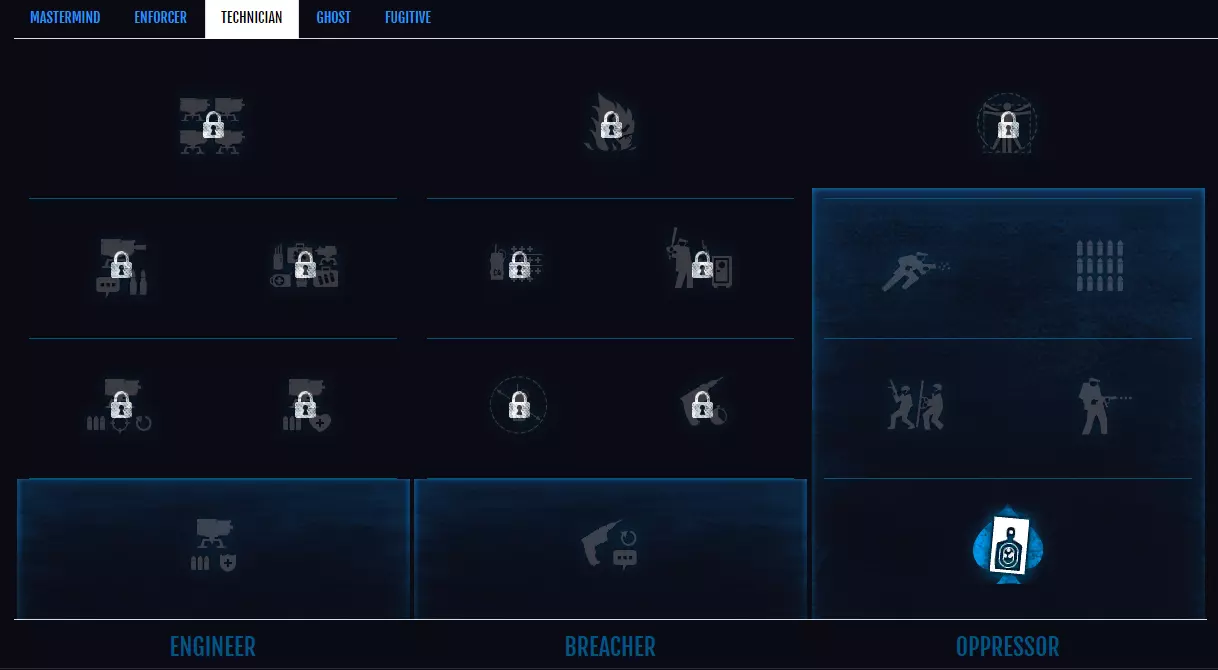Click the locked circular crosshair skill icon

[518, 405]
